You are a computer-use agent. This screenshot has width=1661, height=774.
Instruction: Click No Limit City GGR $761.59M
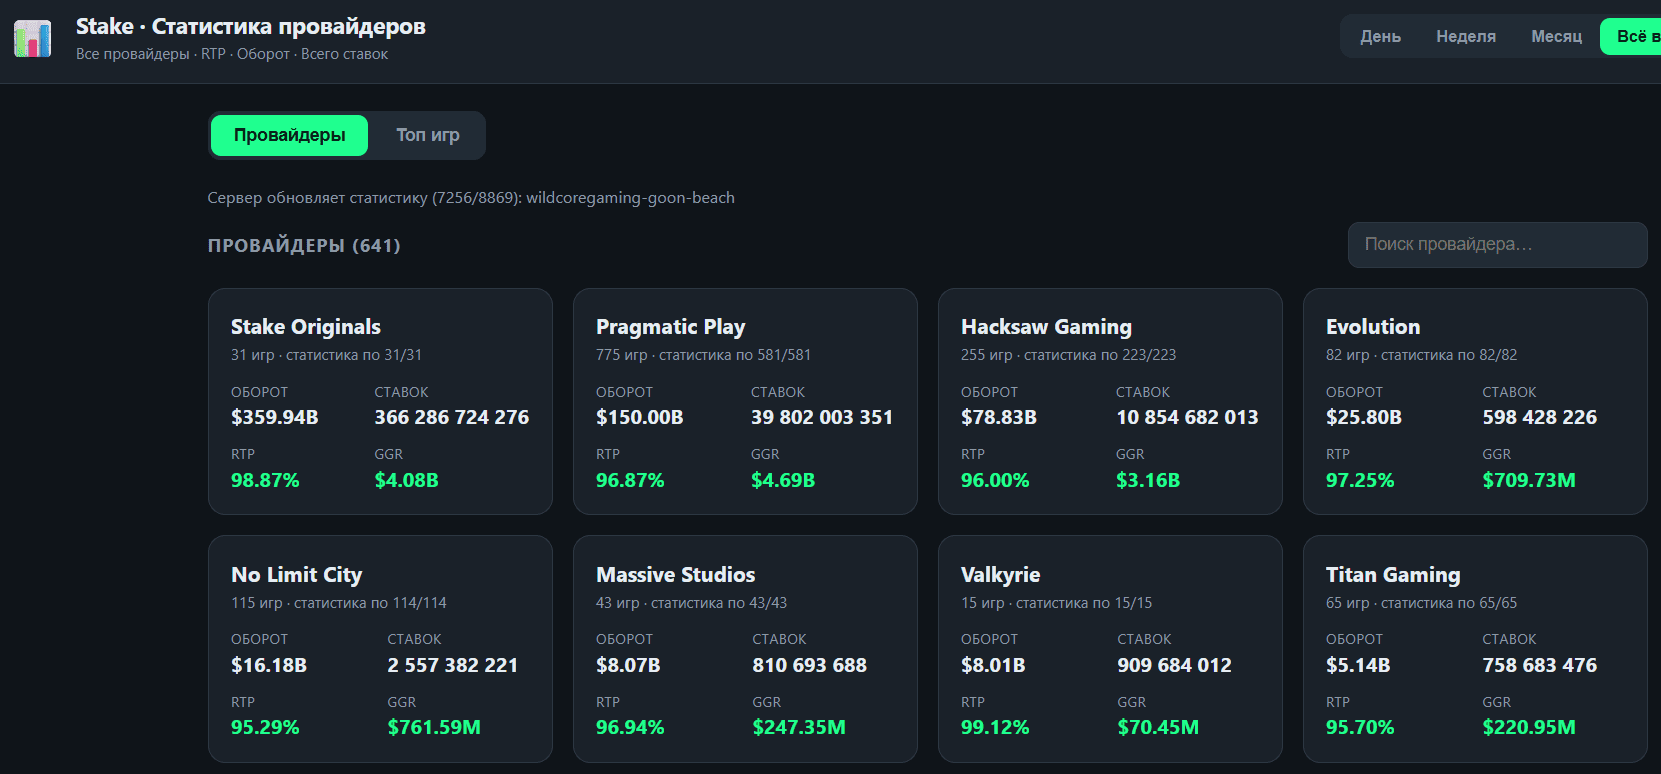pos(434,727)
